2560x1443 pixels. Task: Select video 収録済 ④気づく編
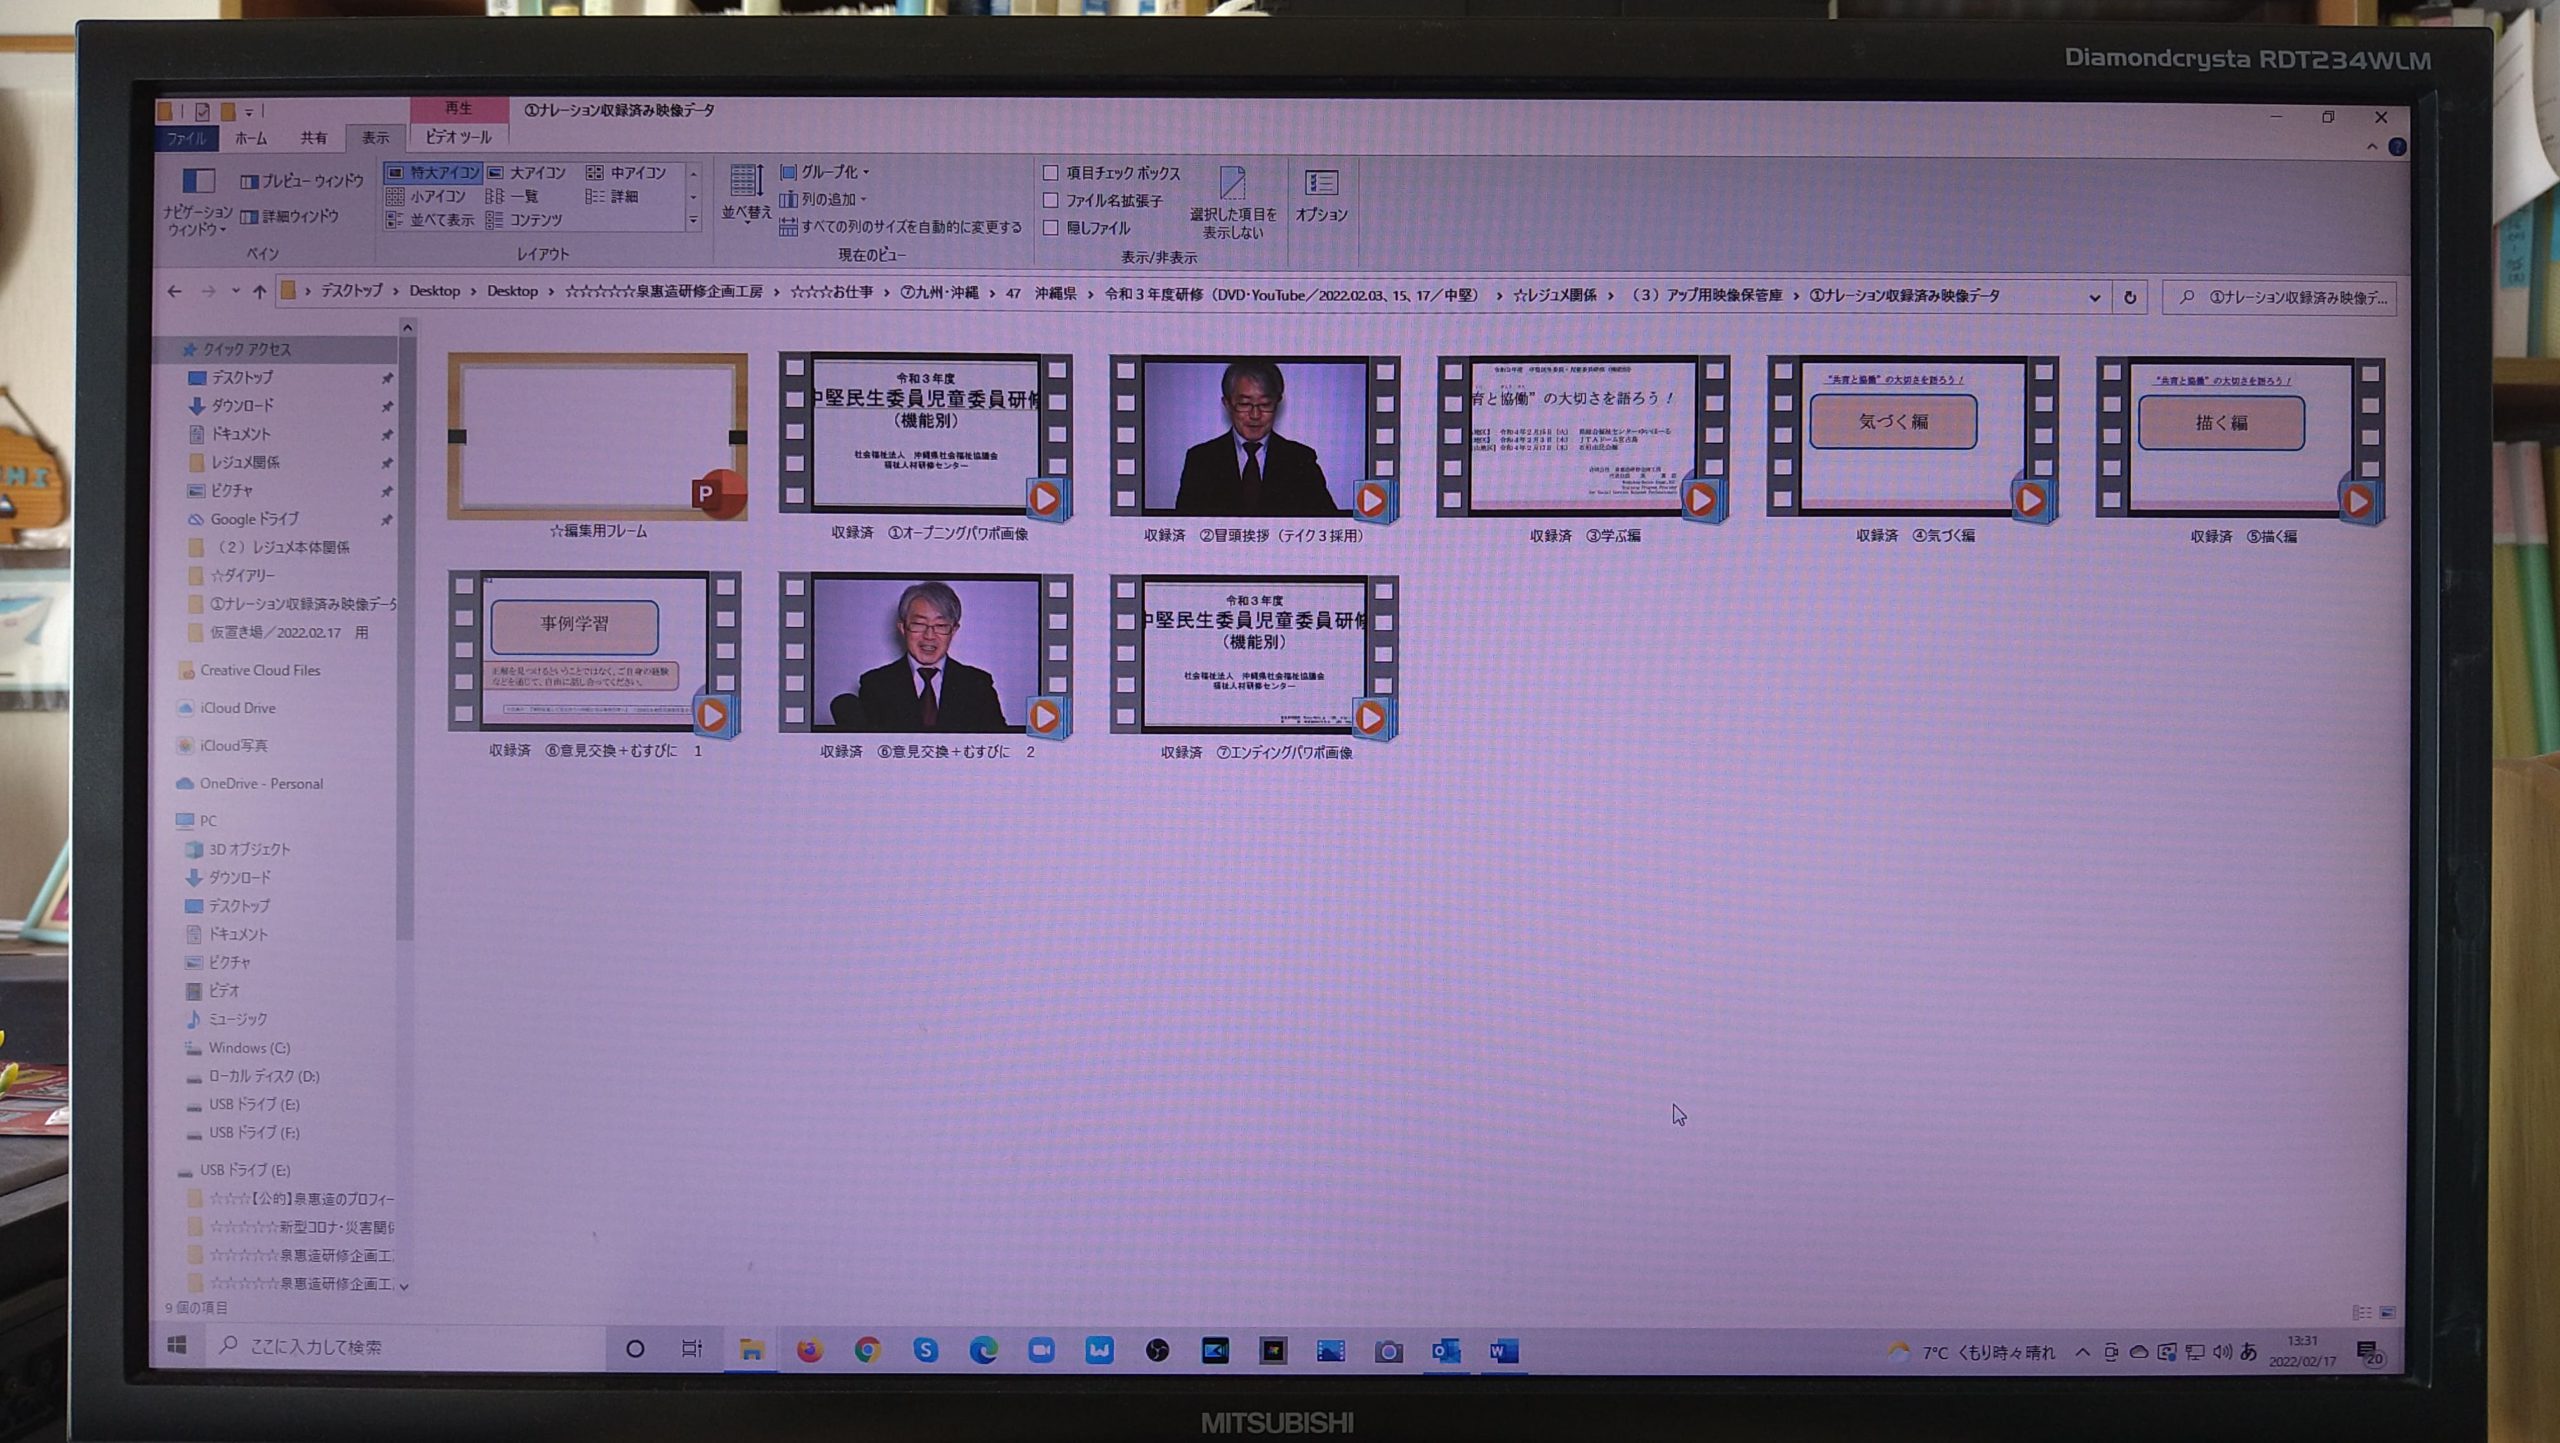[1914, 450]
